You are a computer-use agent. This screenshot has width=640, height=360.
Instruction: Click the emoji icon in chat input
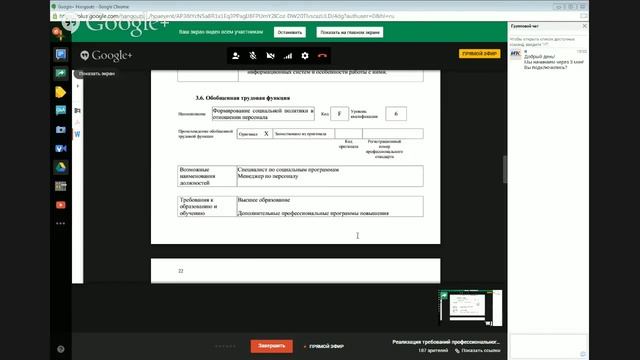coord(583,354)
